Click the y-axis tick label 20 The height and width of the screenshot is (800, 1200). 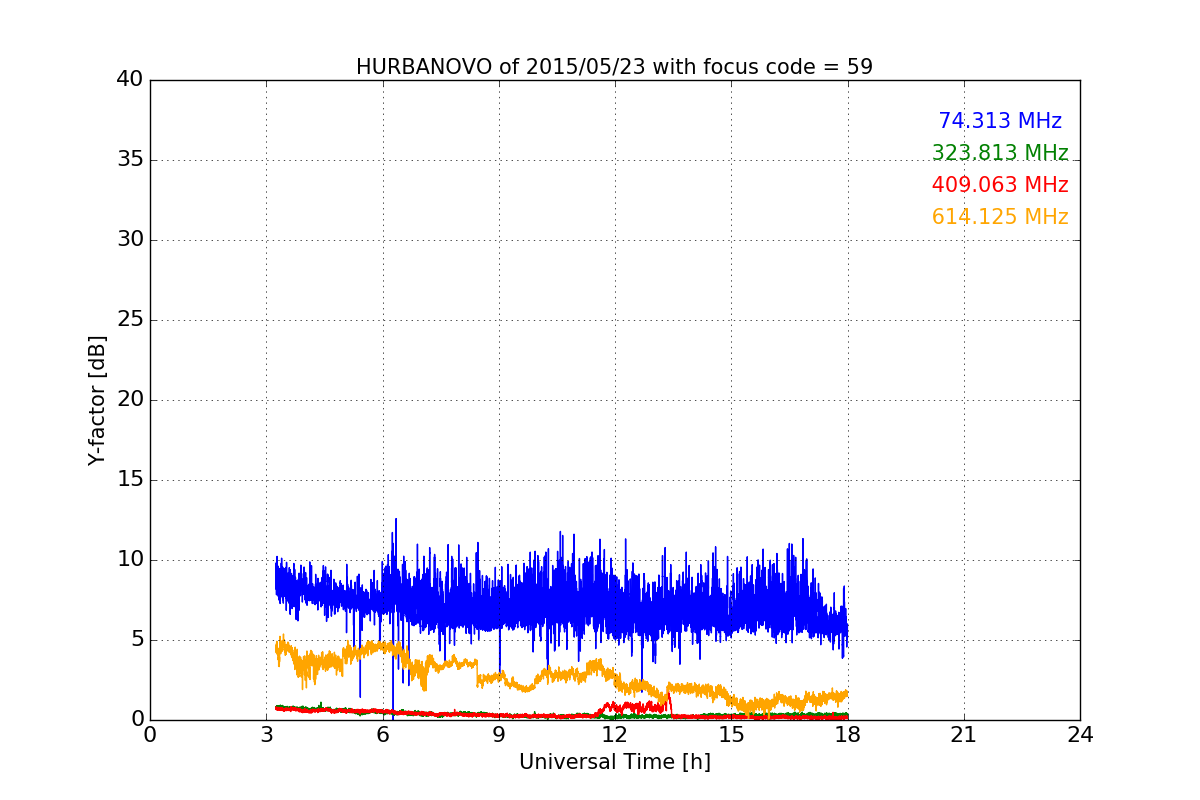[x=130, y=399]
